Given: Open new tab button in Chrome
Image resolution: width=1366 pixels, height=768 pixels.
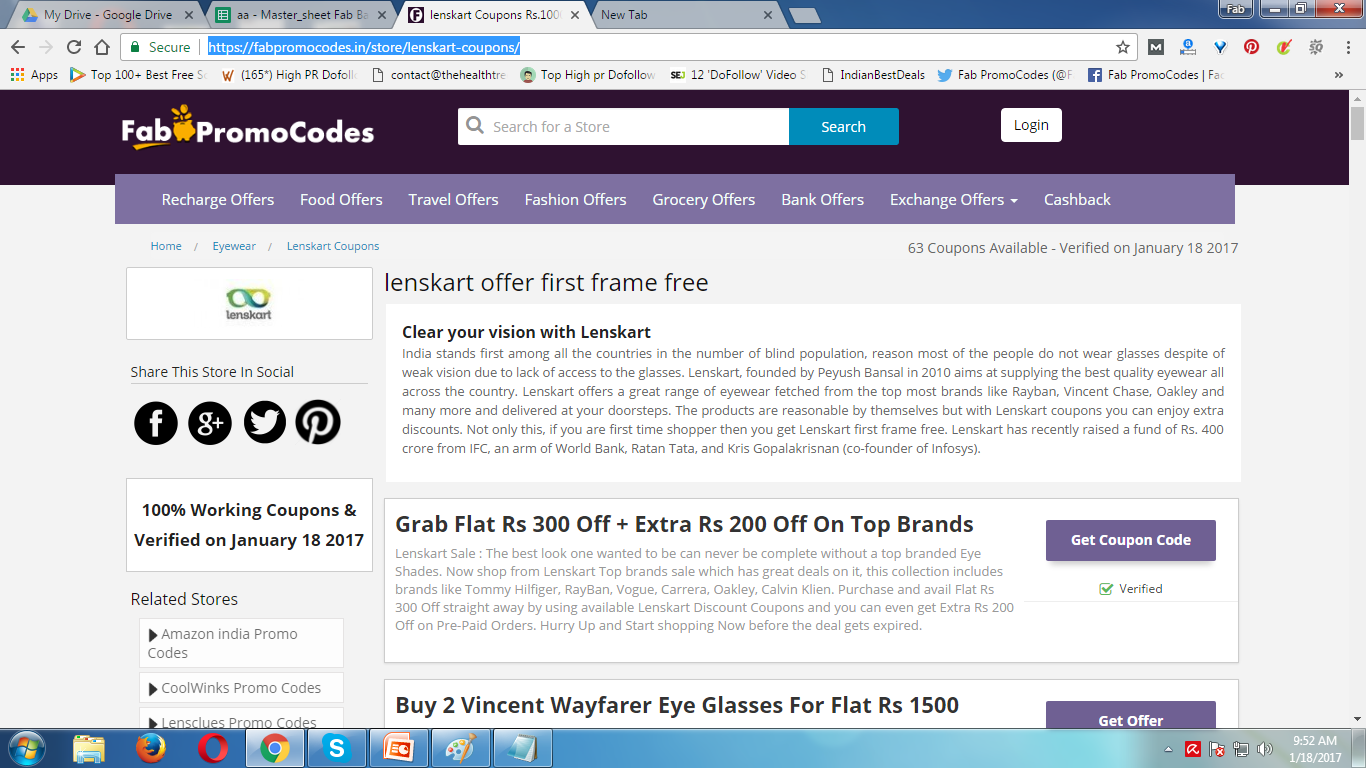Looking at the screenshot, I should coord(804,15).
